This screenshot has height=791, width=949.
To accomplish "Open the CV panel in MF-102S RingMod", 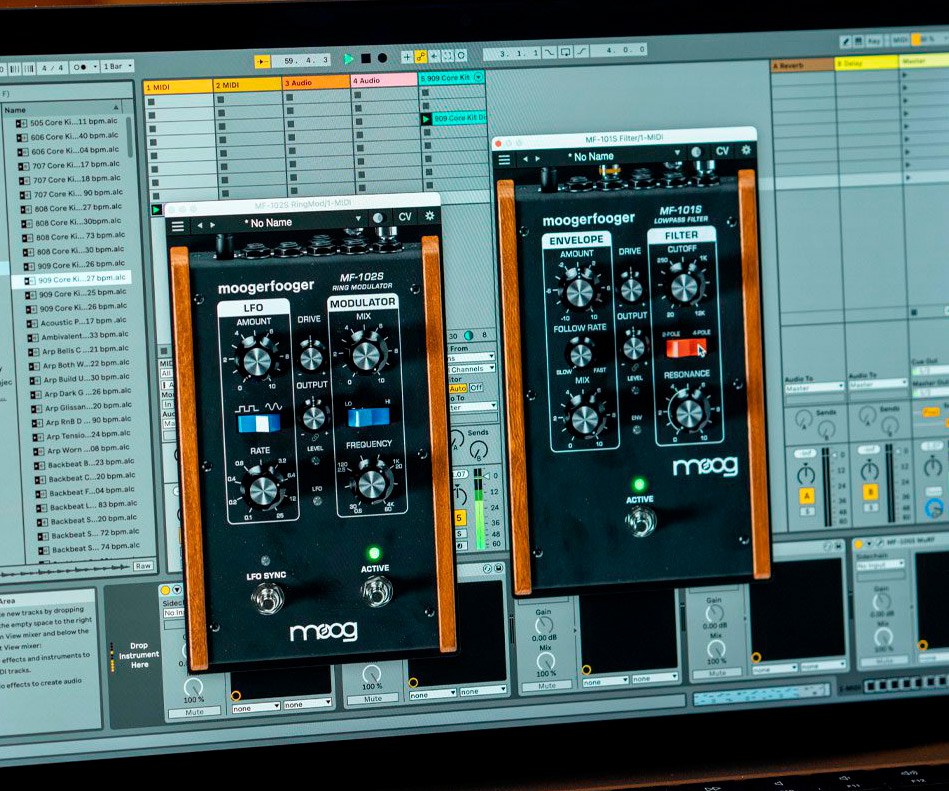I will pos(405,217).
